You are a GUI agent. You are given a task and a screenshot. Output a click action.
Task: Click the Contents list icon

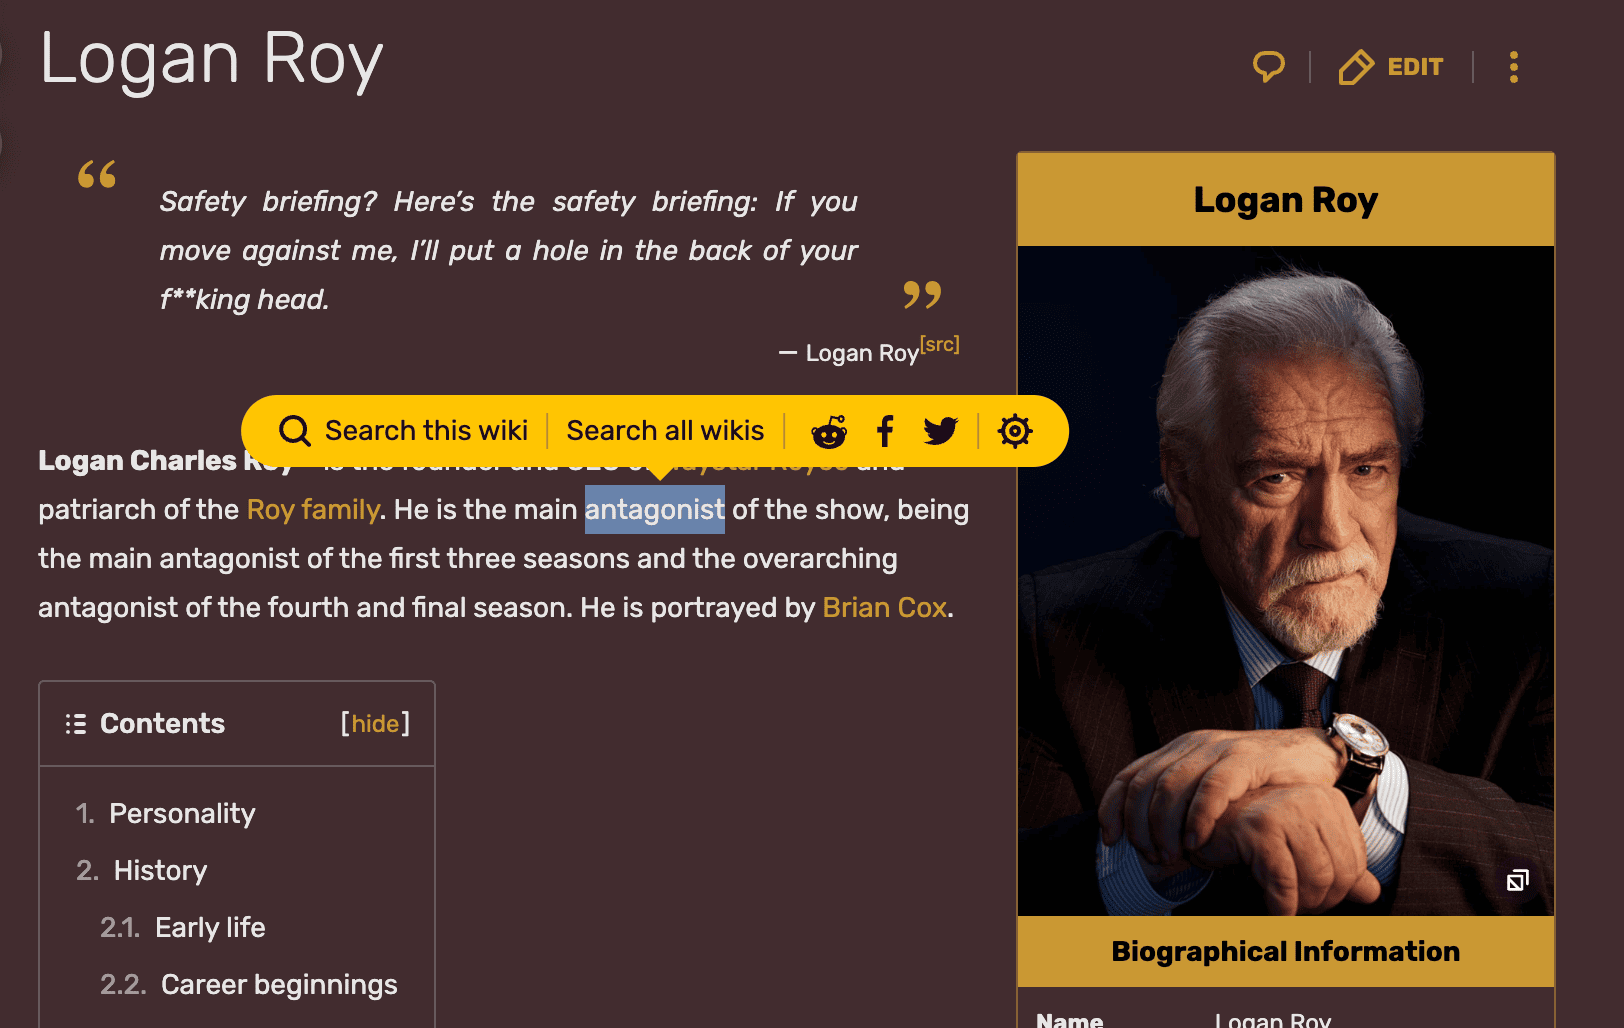pos(75,724)
